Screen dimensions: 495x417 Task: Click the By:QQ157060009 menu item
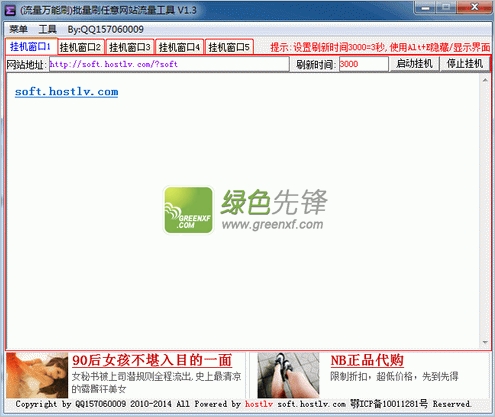coord(105,29)
